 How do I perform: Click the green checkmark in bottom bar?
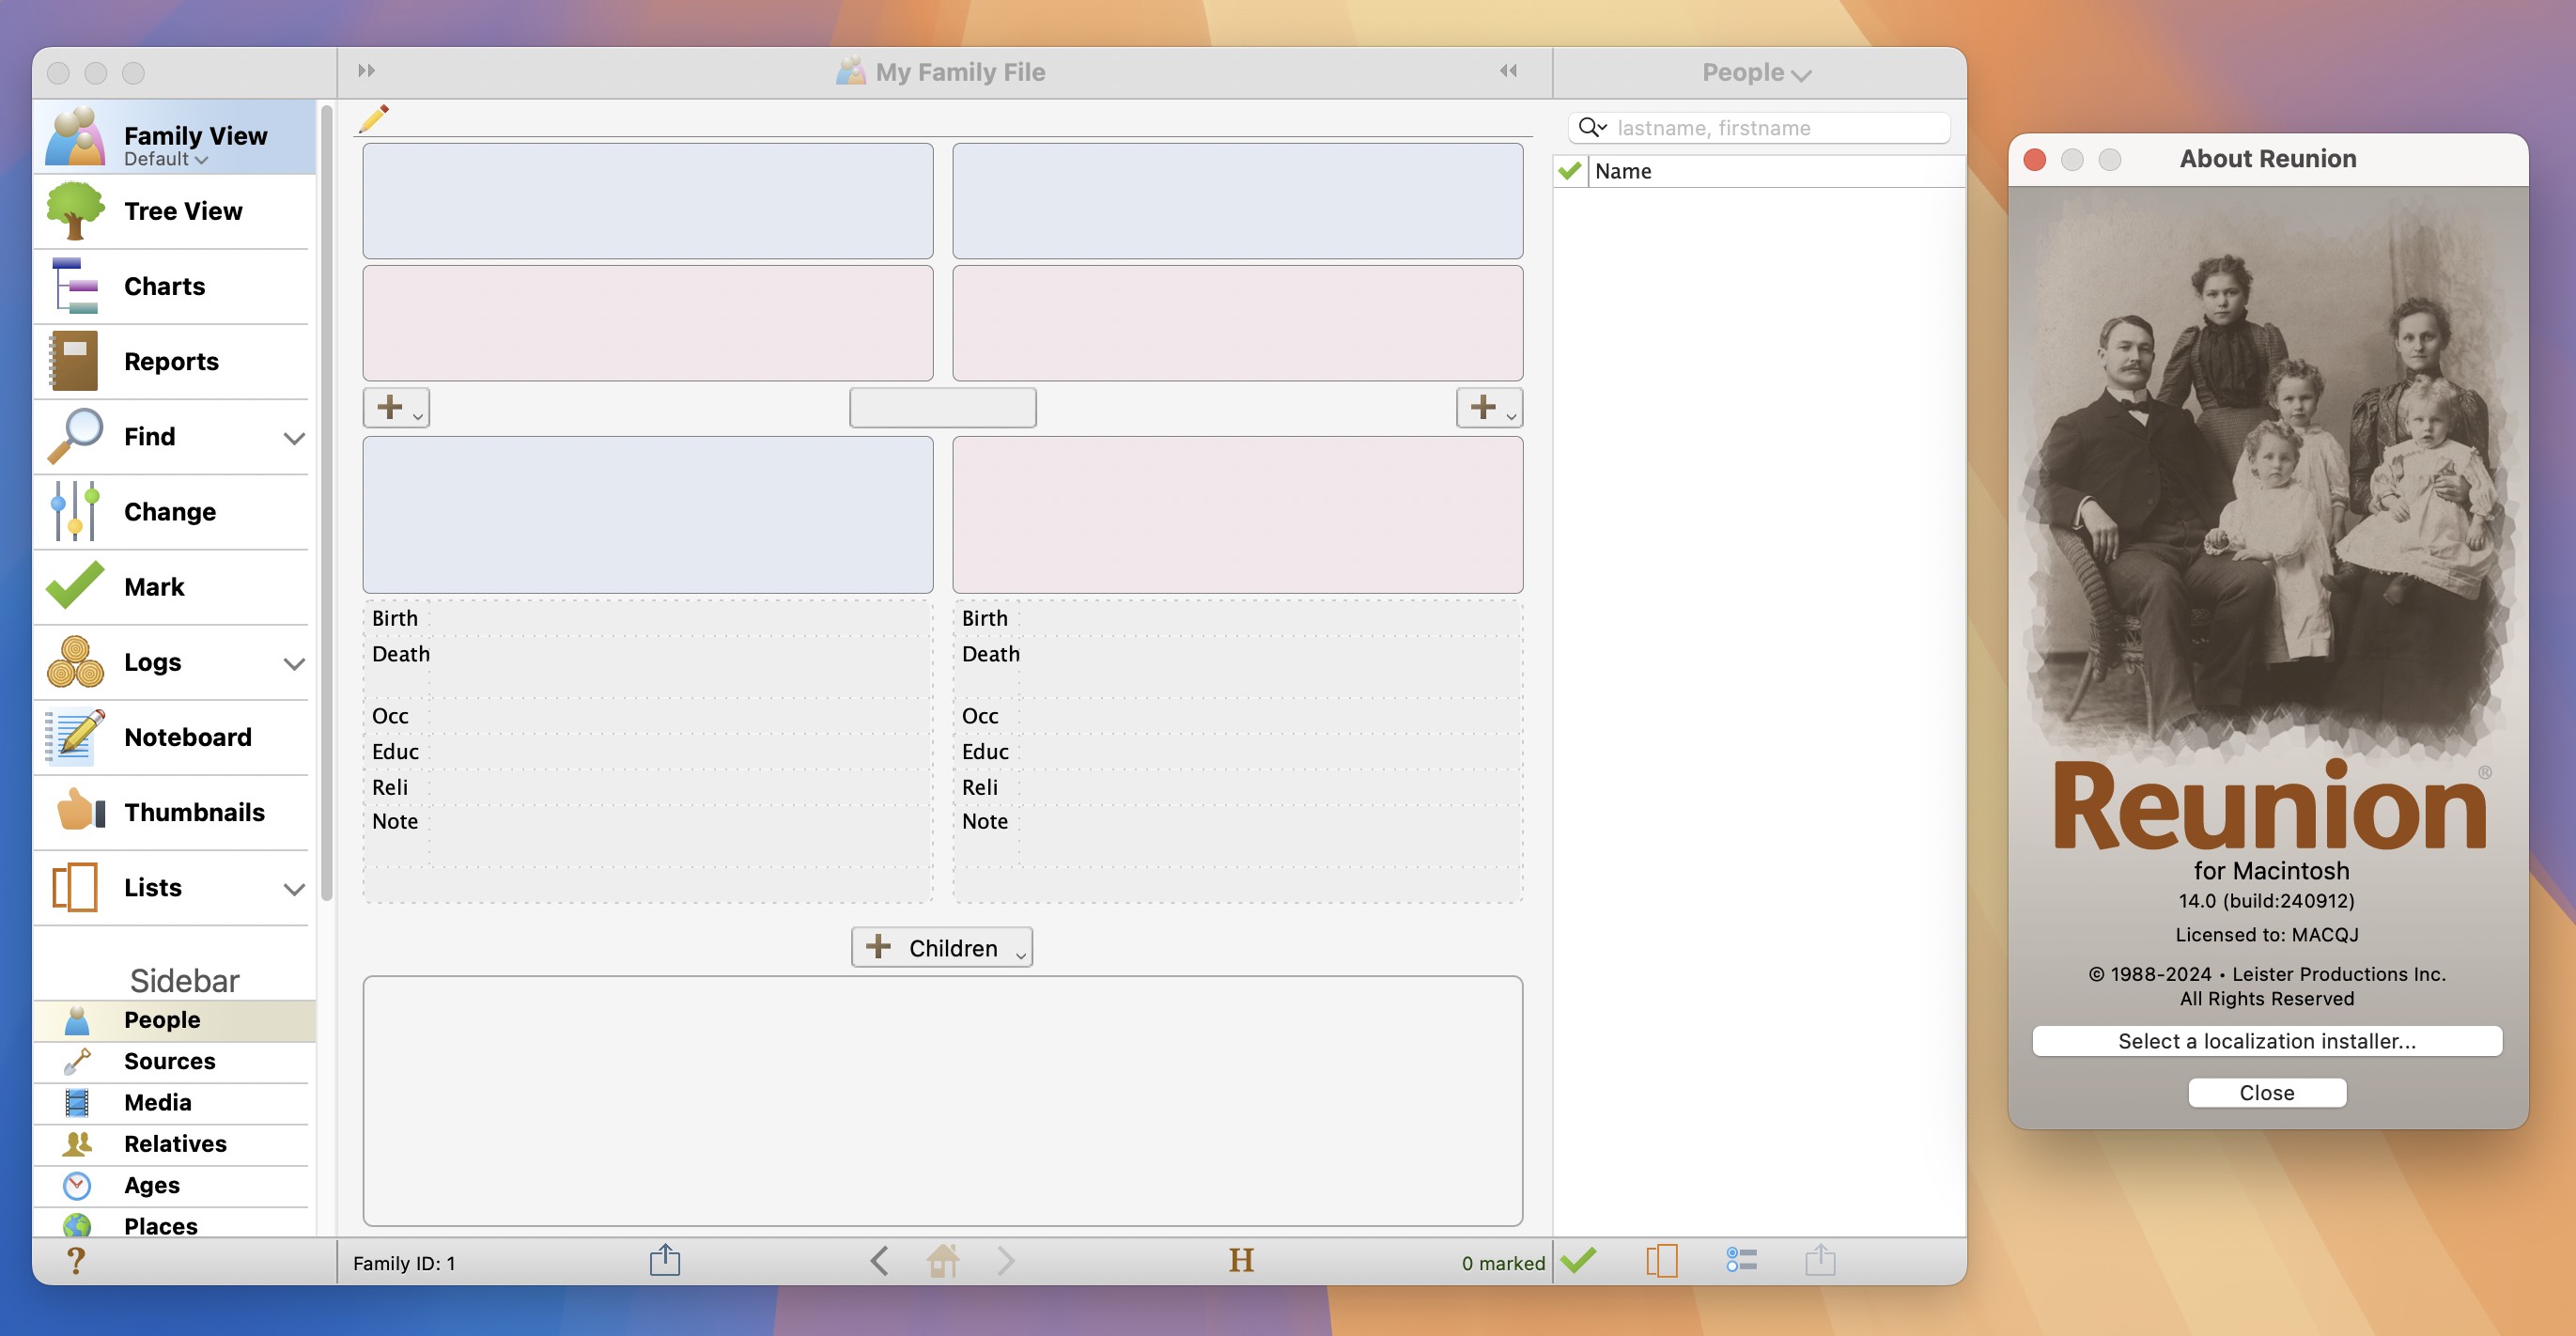click(x=1578, y=1261)
